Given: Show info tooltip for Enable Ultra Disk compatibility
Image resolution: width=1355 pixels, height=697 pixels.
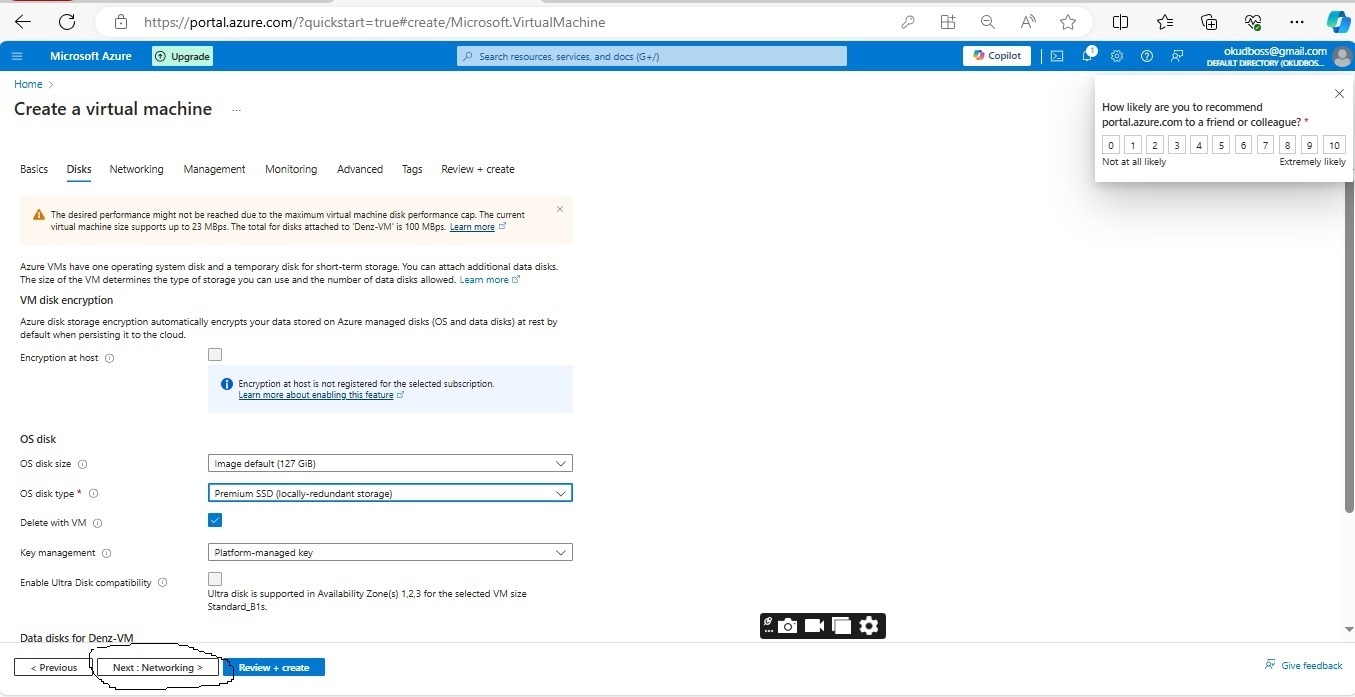Looking at the screenshot, I should pos(163,582).
